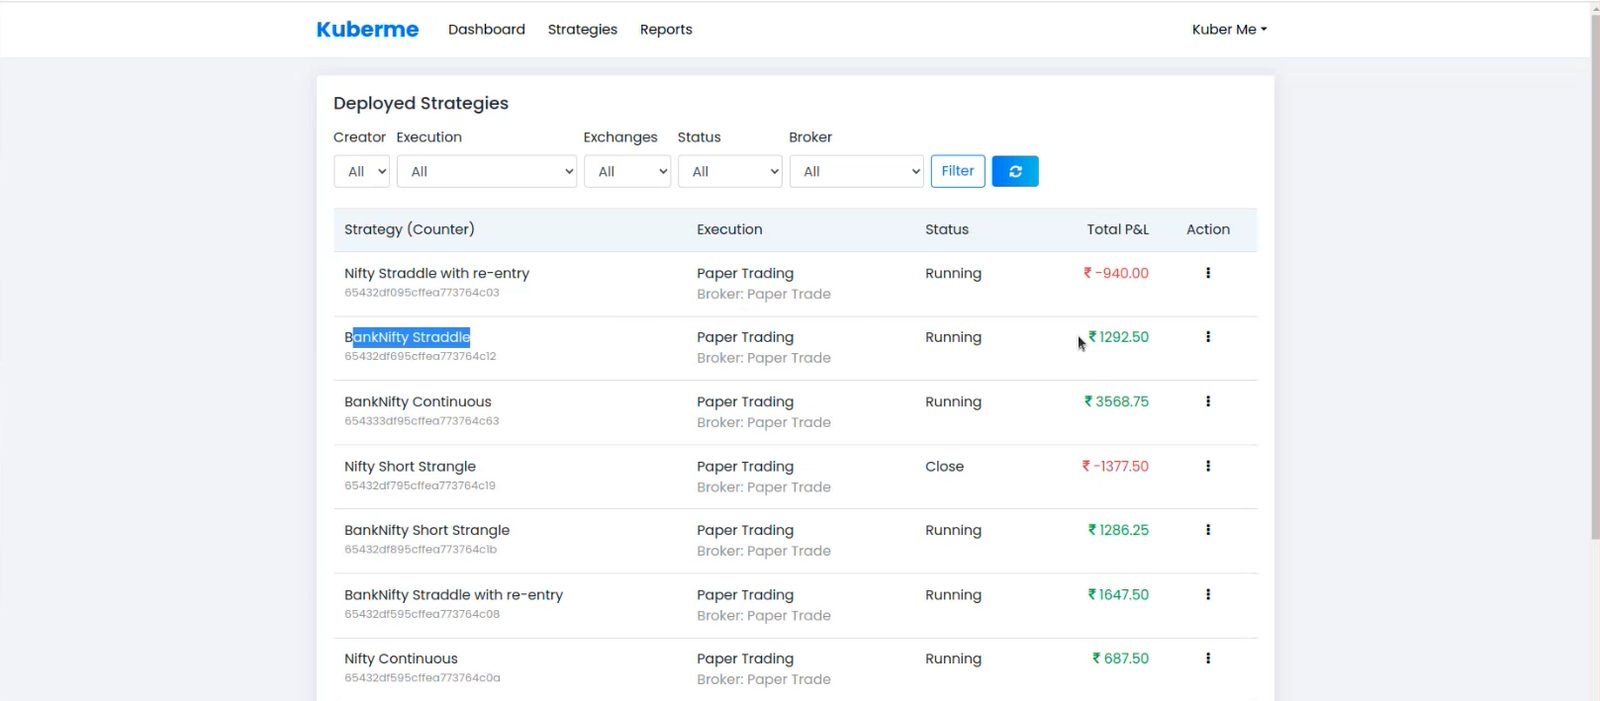1600x701 pixels.
Task: Click the Close status of Nifty Short Strangle
Action: (x=945, y=466)
